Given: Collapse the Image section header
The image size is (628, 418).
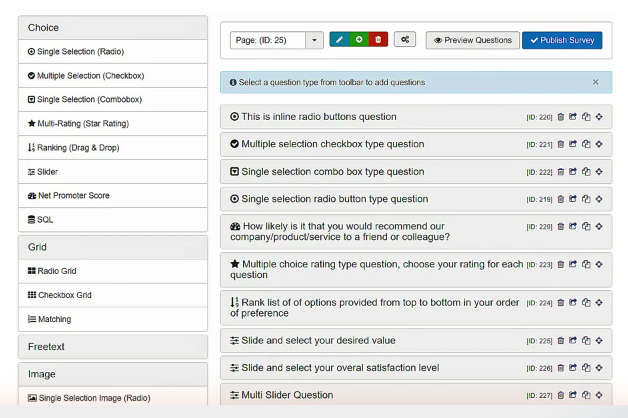Looking at the screenshot, I should [x=113, y=374].
